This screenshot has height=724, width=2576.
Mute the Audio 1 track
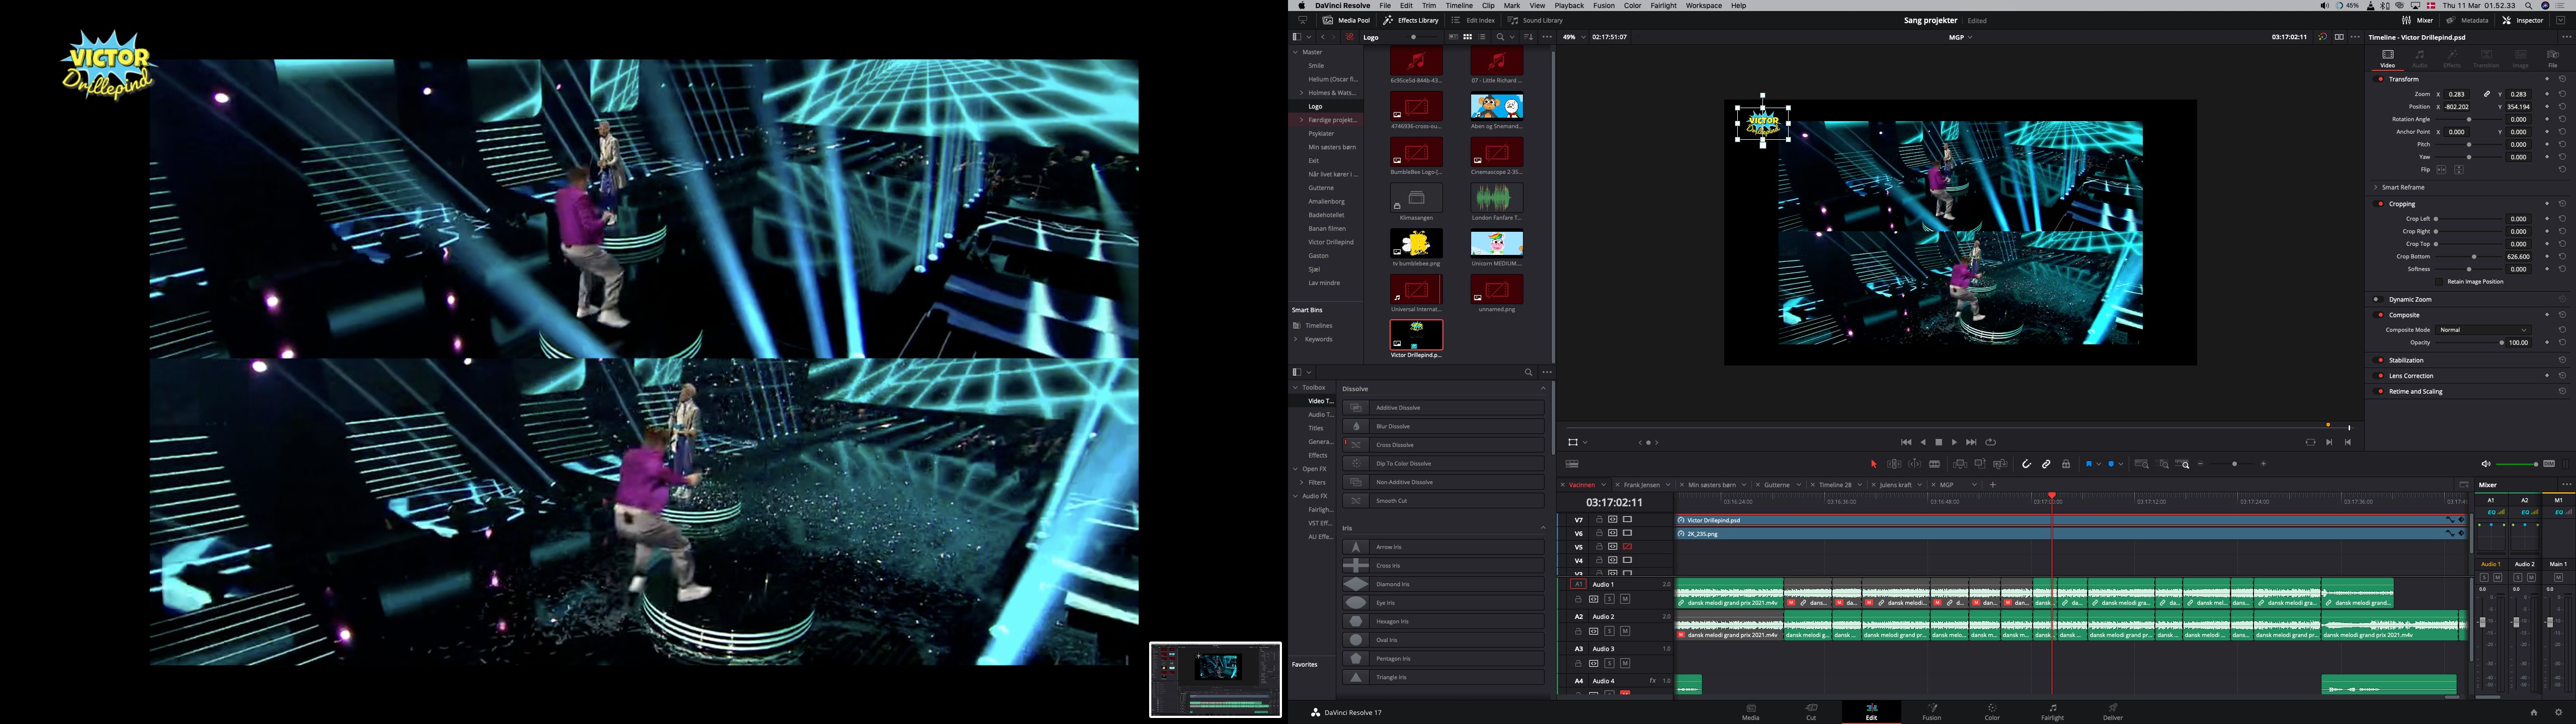(x=1625, y=599)
